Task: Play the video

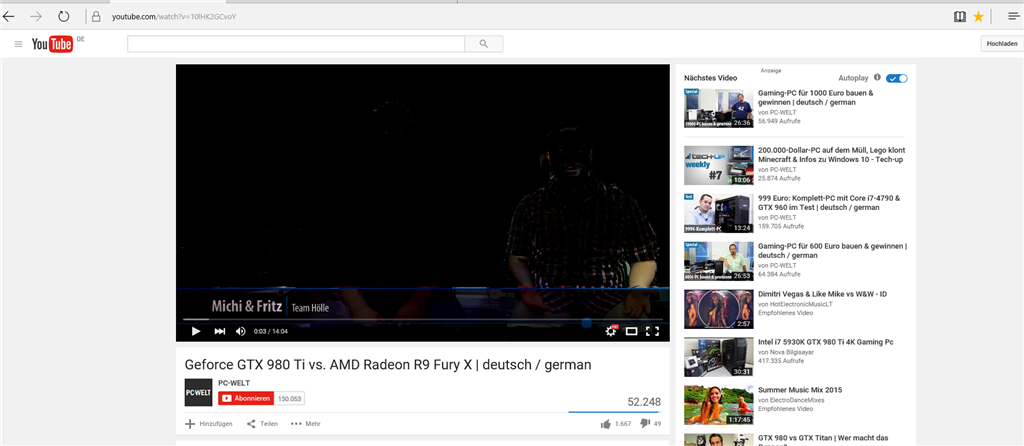Action: [195, 331]
